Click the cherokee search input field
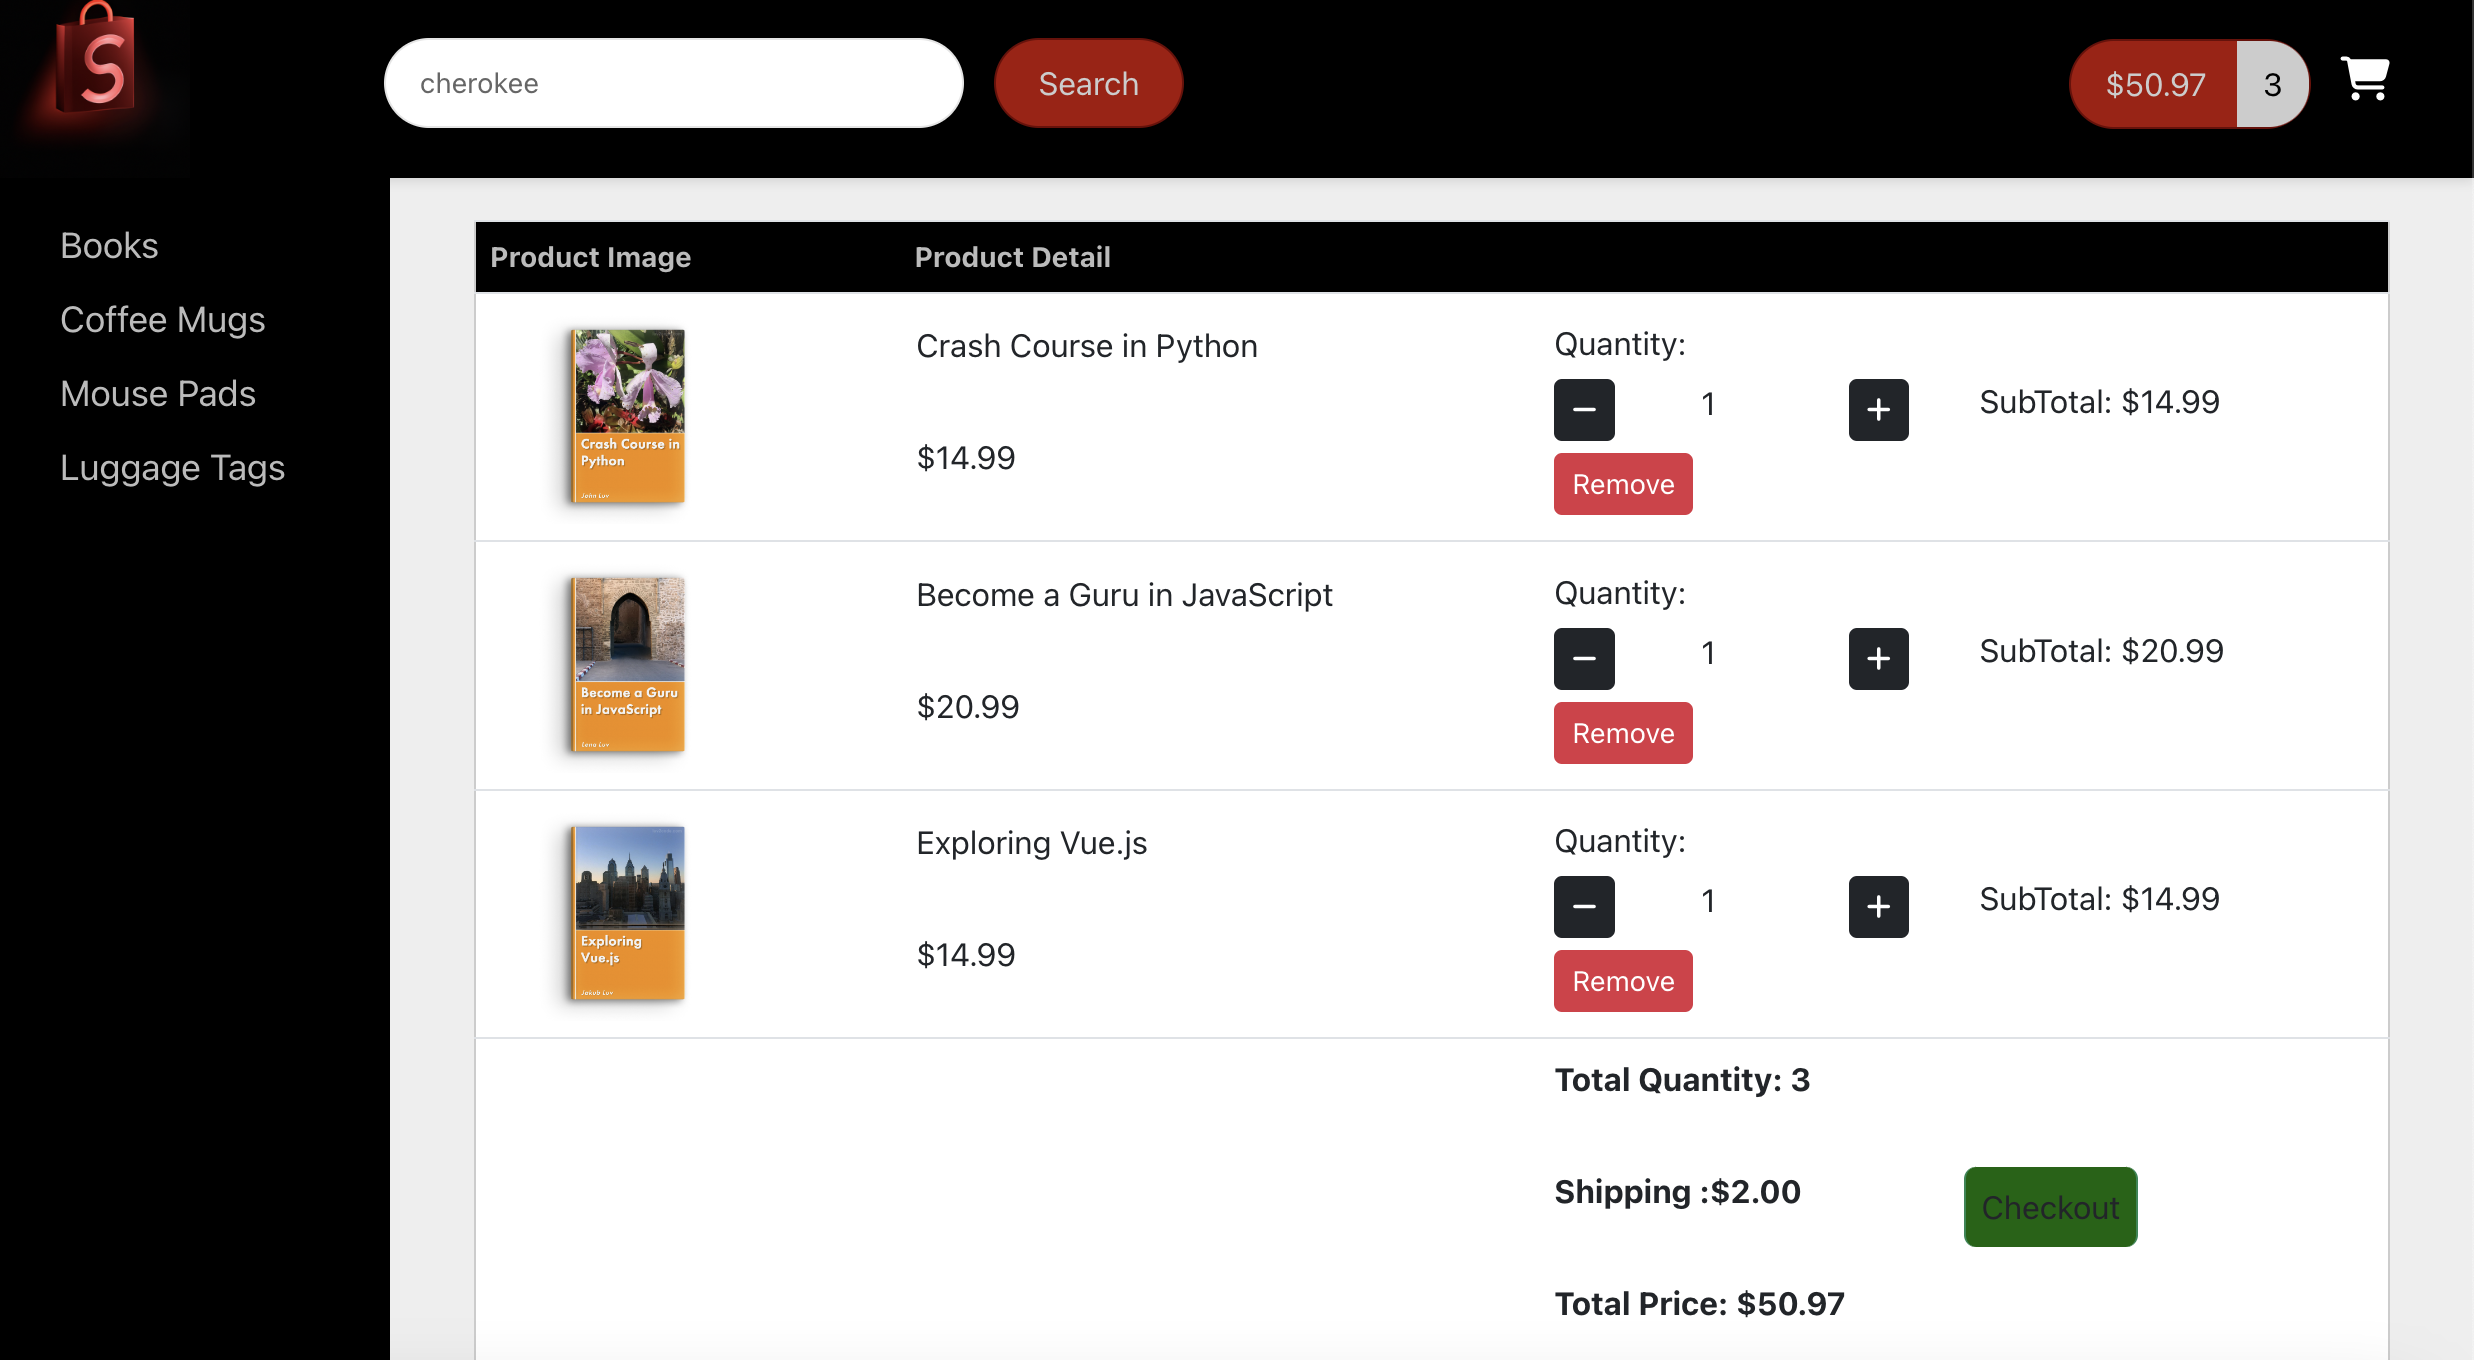Screen dimensions: 2474x1360 [x=673, y=83]
